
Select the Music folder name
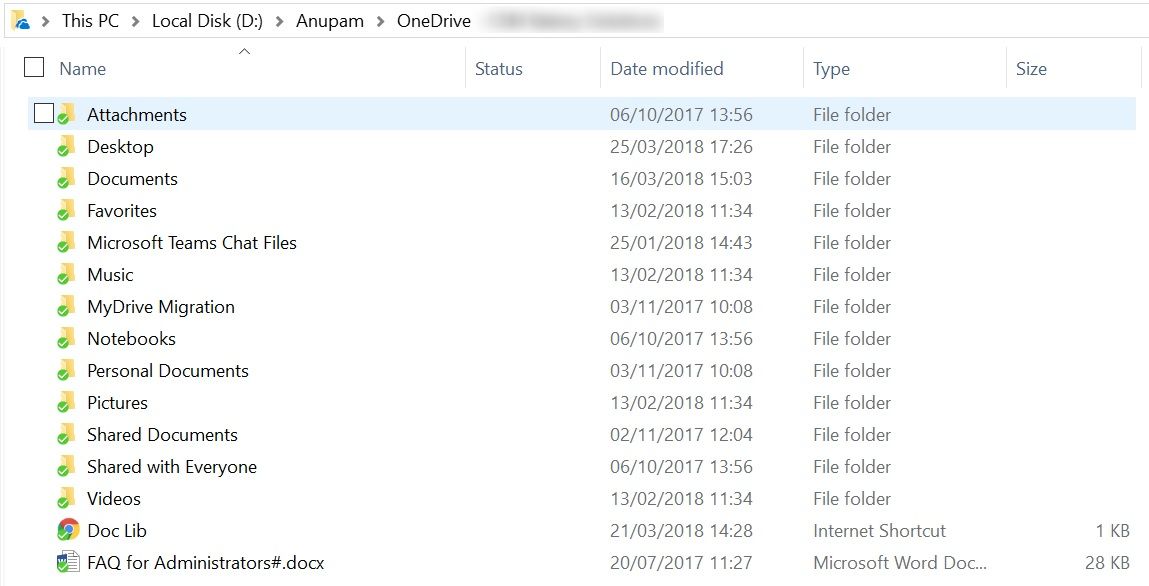pos(110,275)
